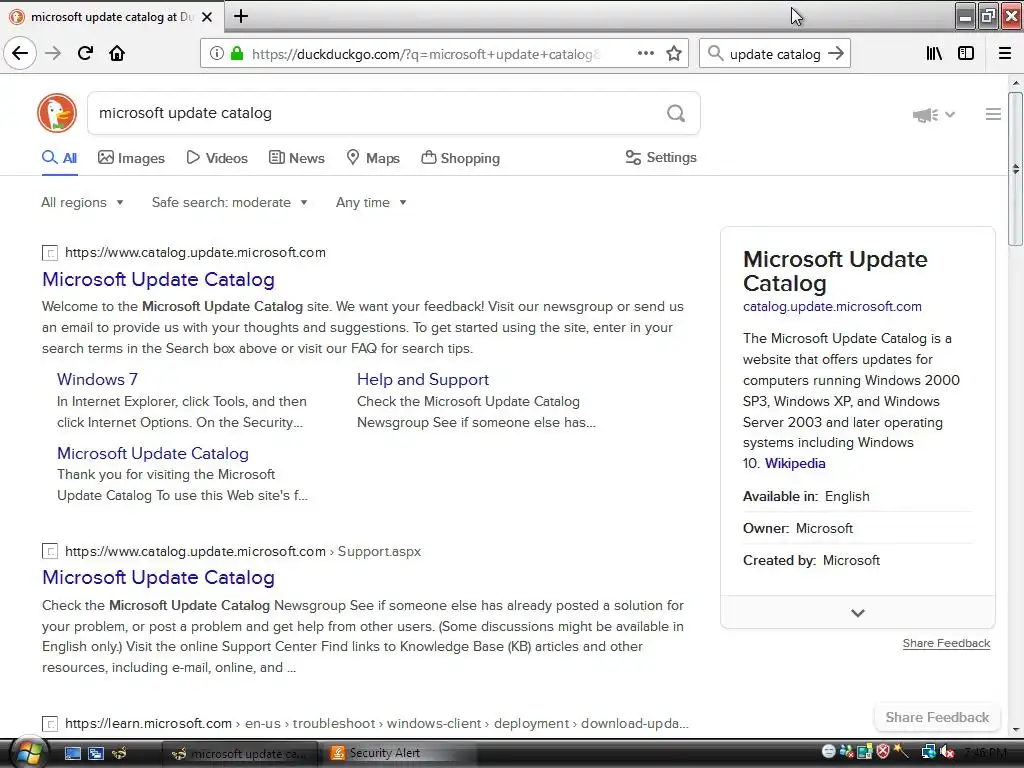
Task: Open page actions three-dot menu
Action: pos(646,54)
